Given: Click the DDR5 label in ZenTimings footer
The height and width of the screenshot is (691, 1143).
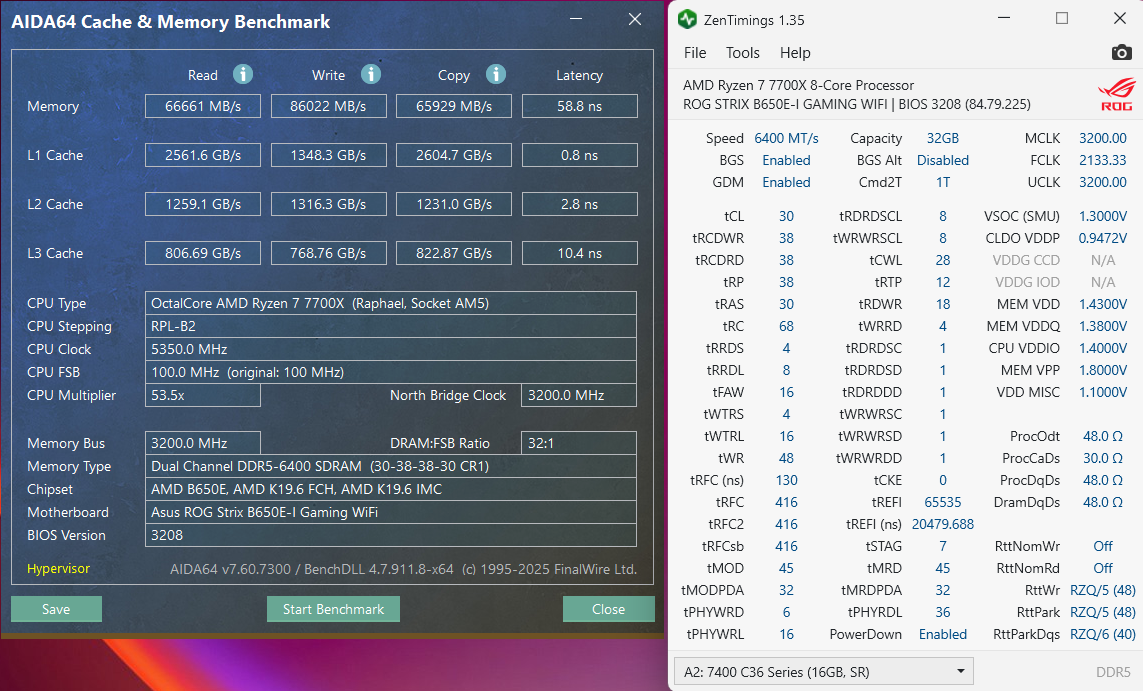Looking at the screenshot, I should click(1113, 672).
